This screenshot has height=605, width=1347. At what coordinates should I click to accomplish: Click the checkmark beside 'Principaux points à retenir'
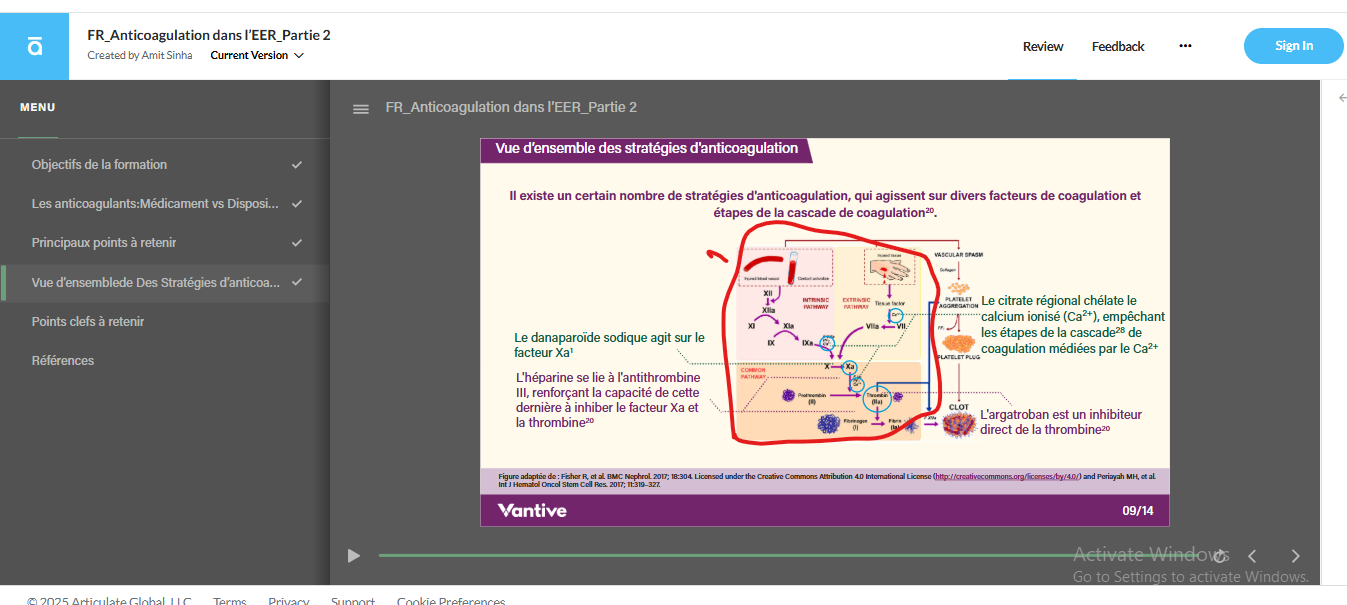coord(297,243)
